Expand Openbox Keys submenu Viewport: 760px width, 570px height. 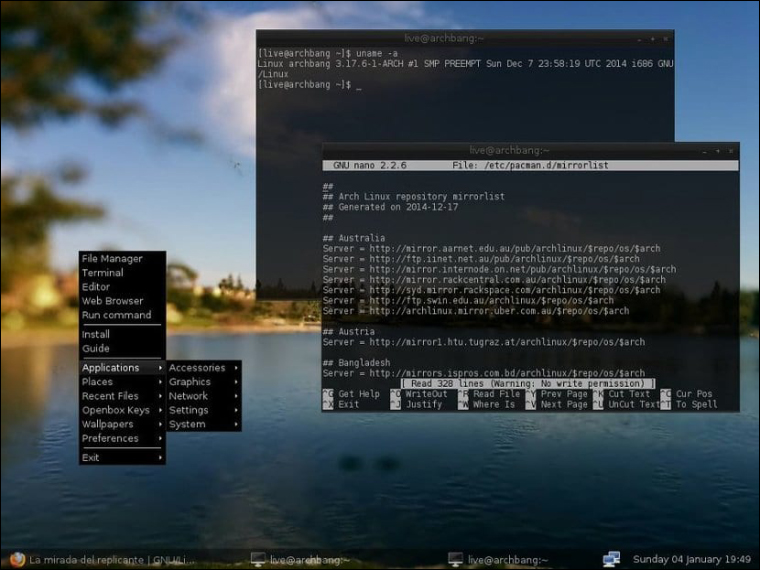[x=122, y=410]
